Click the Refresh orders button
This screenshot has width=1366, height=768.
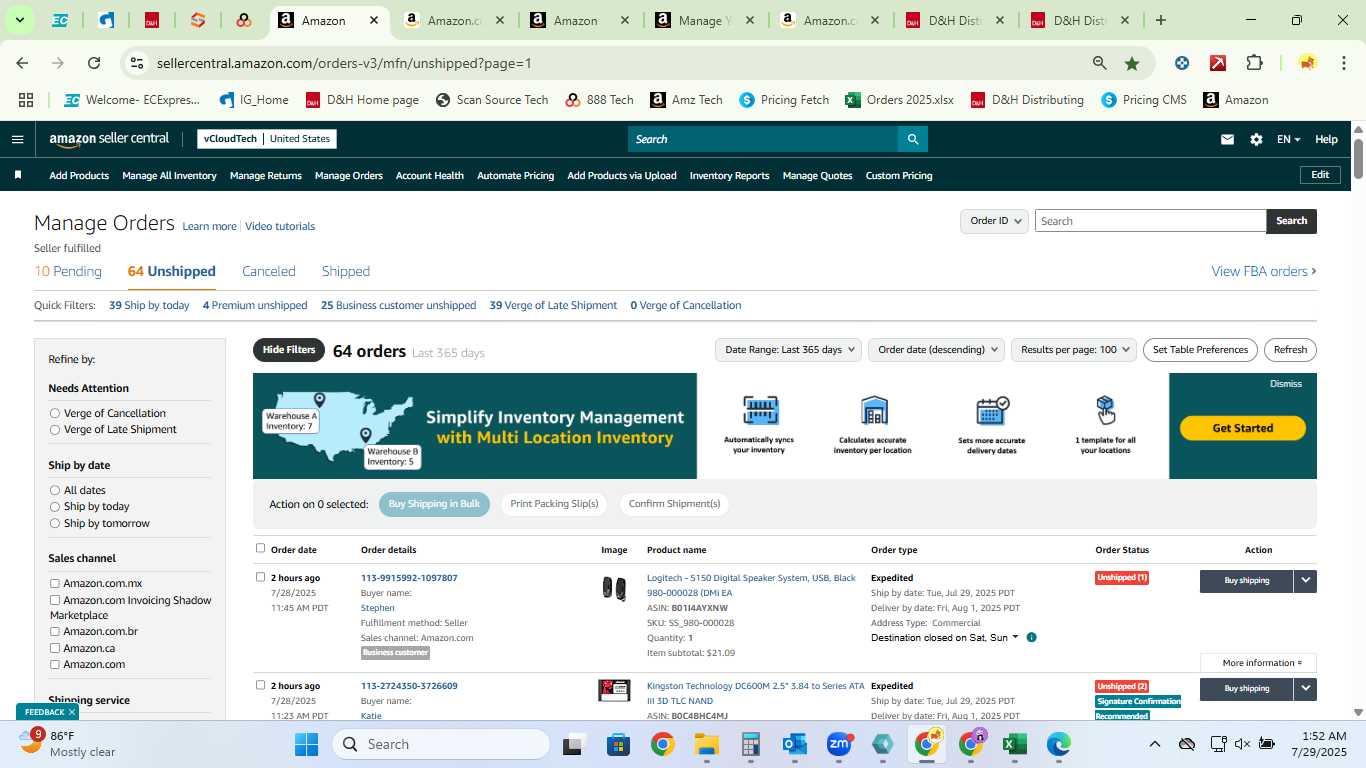point(1290,350)
